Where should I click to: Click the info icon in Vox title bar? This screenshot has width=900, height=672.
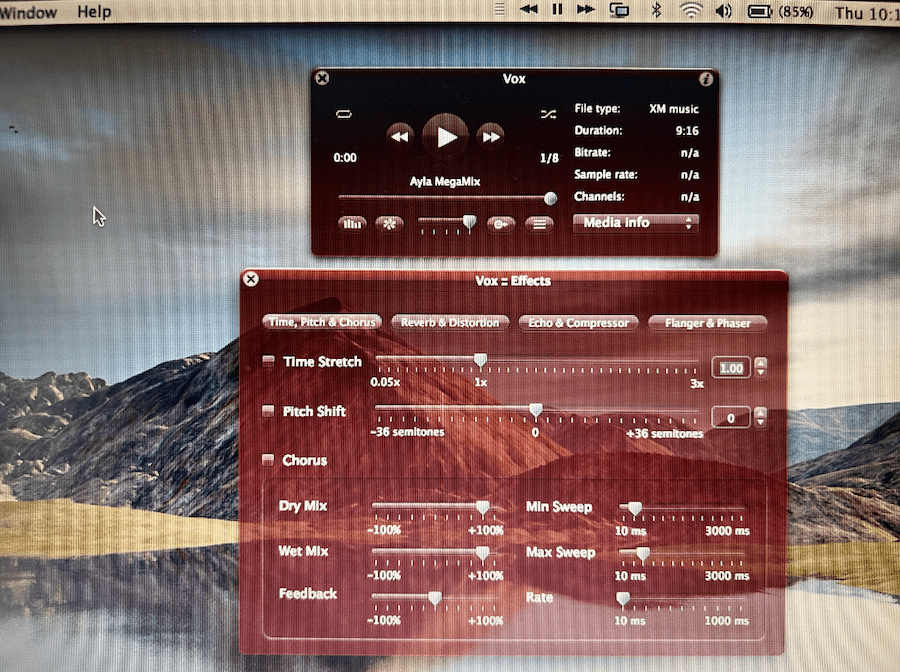[706, 79]
